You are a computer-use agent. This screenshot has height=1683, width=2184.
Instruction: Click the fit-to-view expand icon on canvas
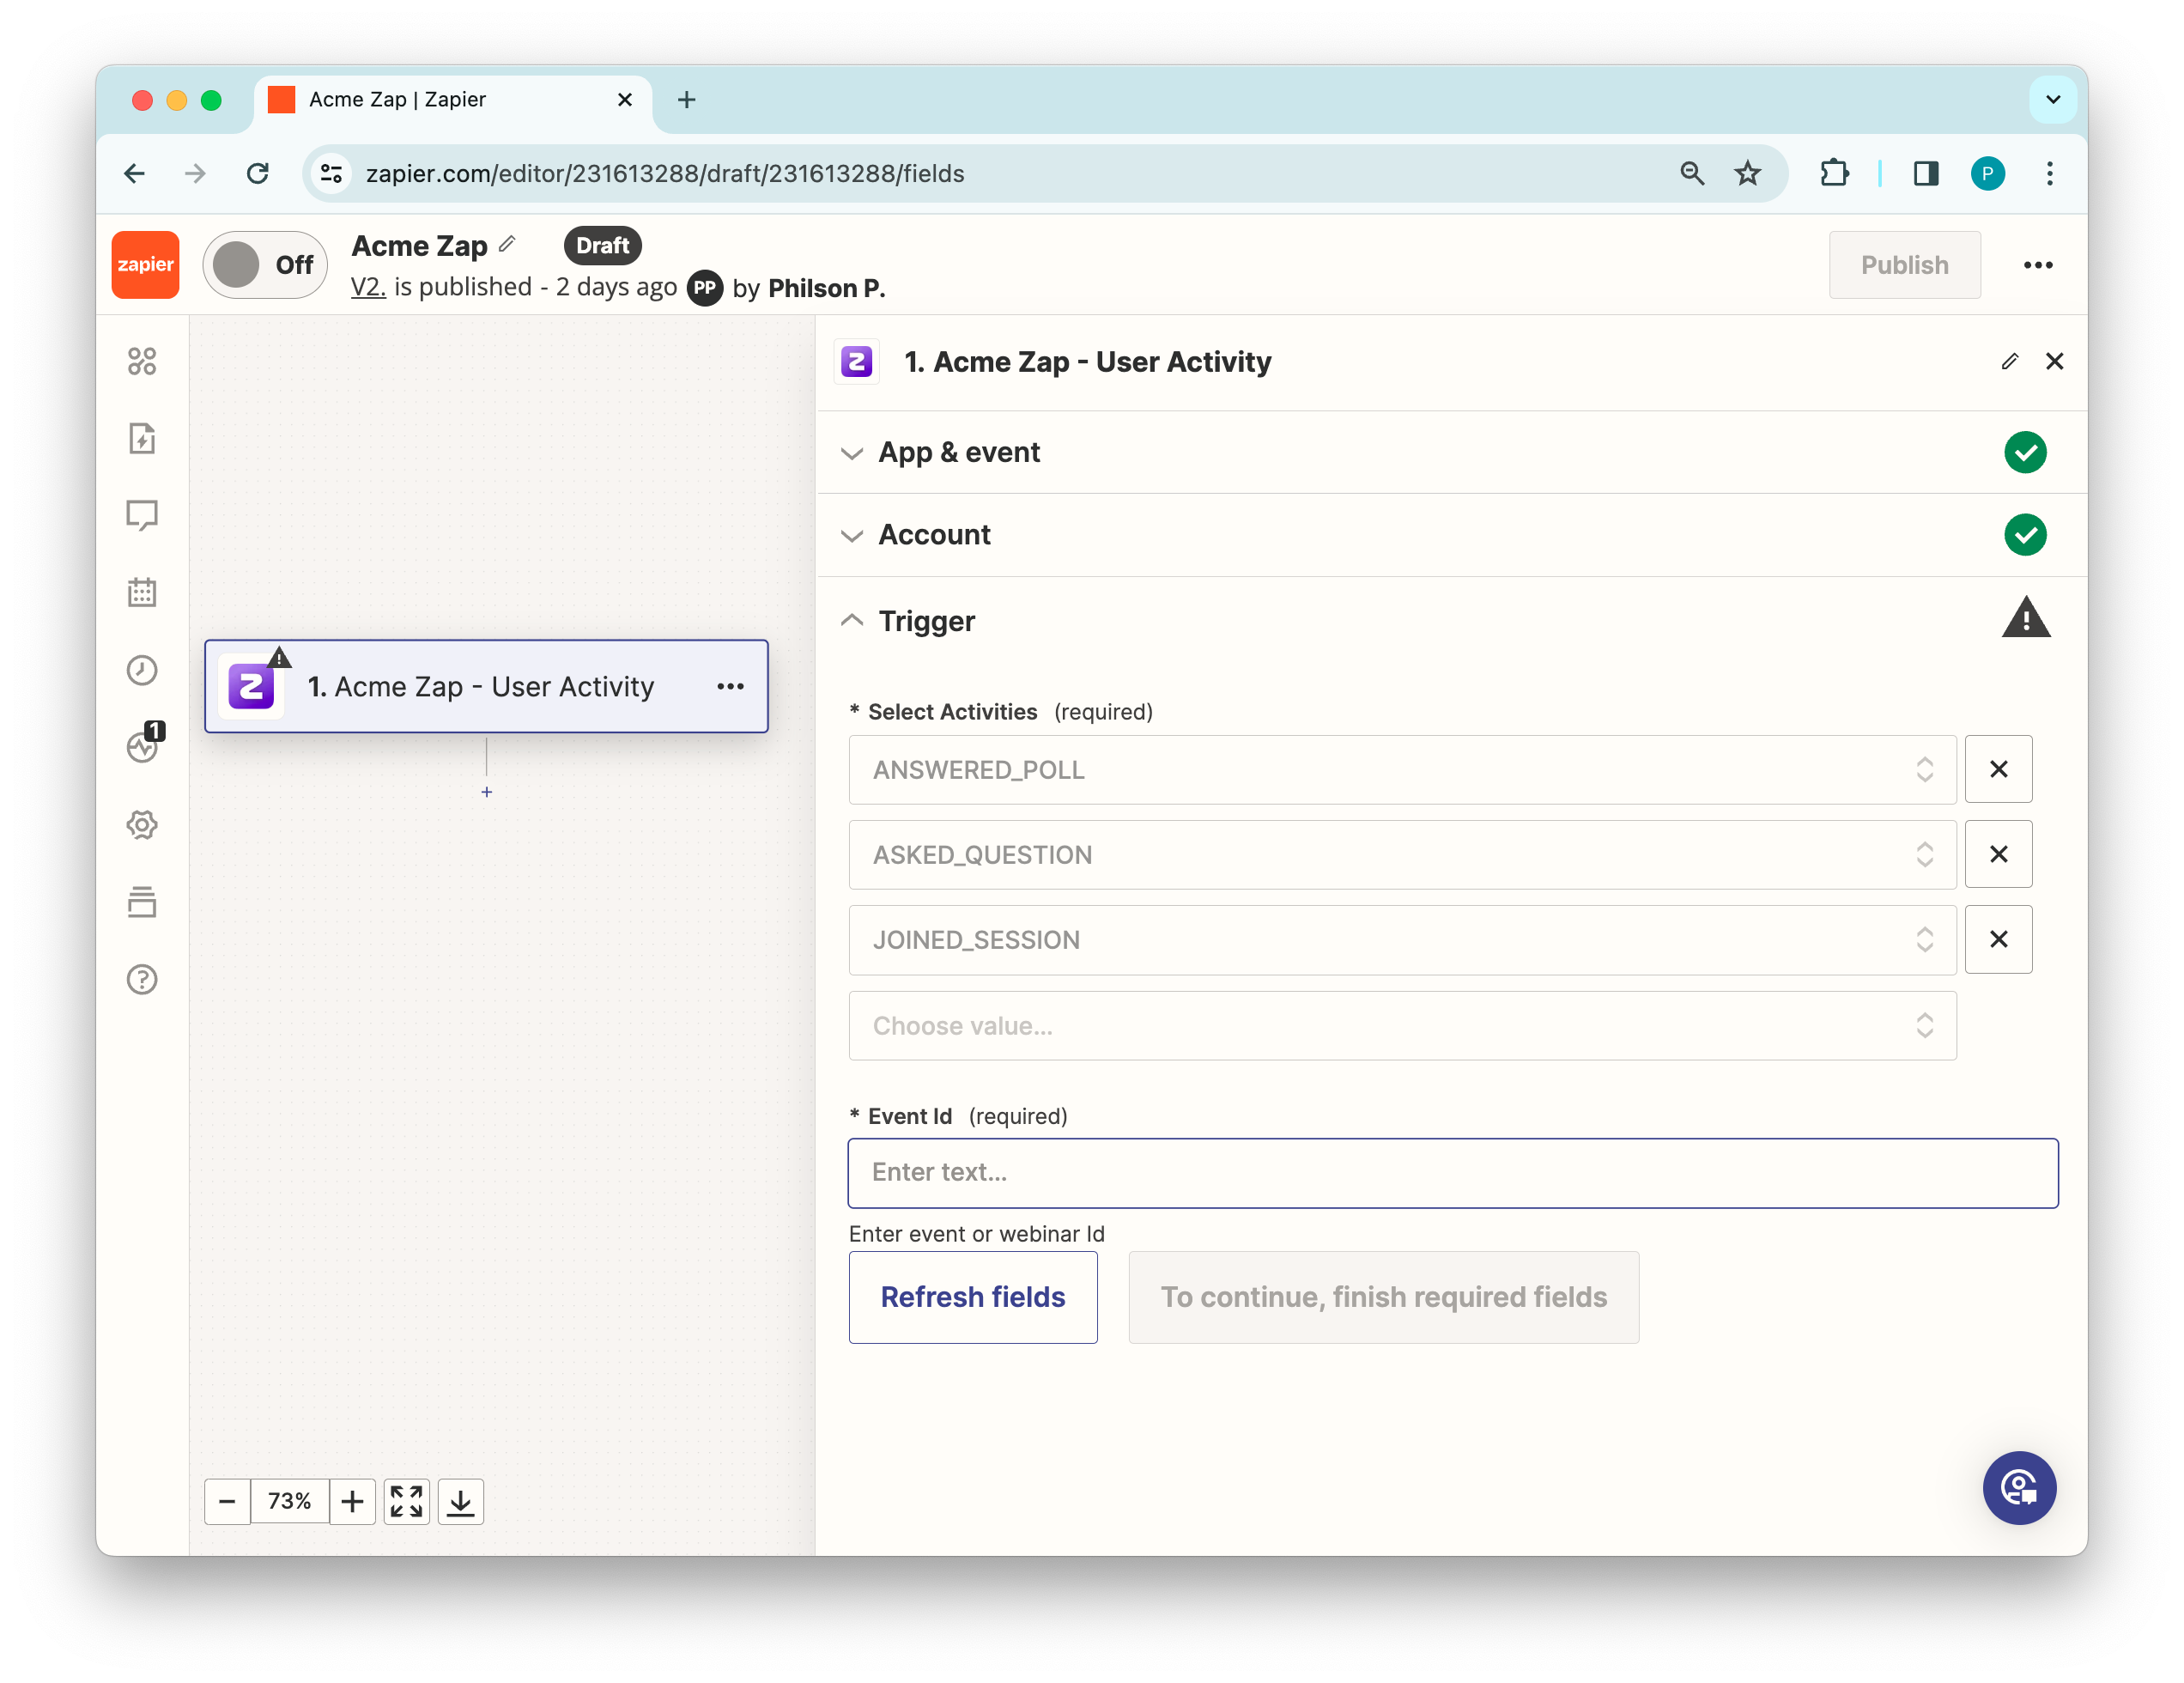click(x=406, y=1501)
